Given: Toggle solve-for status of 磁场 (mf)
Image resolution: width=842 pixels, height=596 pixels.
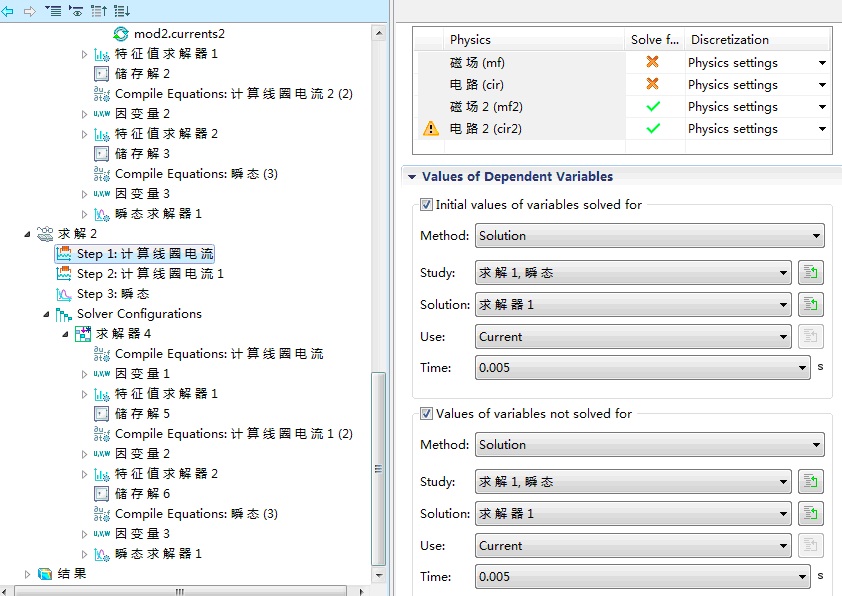Looking at the screenshot, I should tap(653, 62).
